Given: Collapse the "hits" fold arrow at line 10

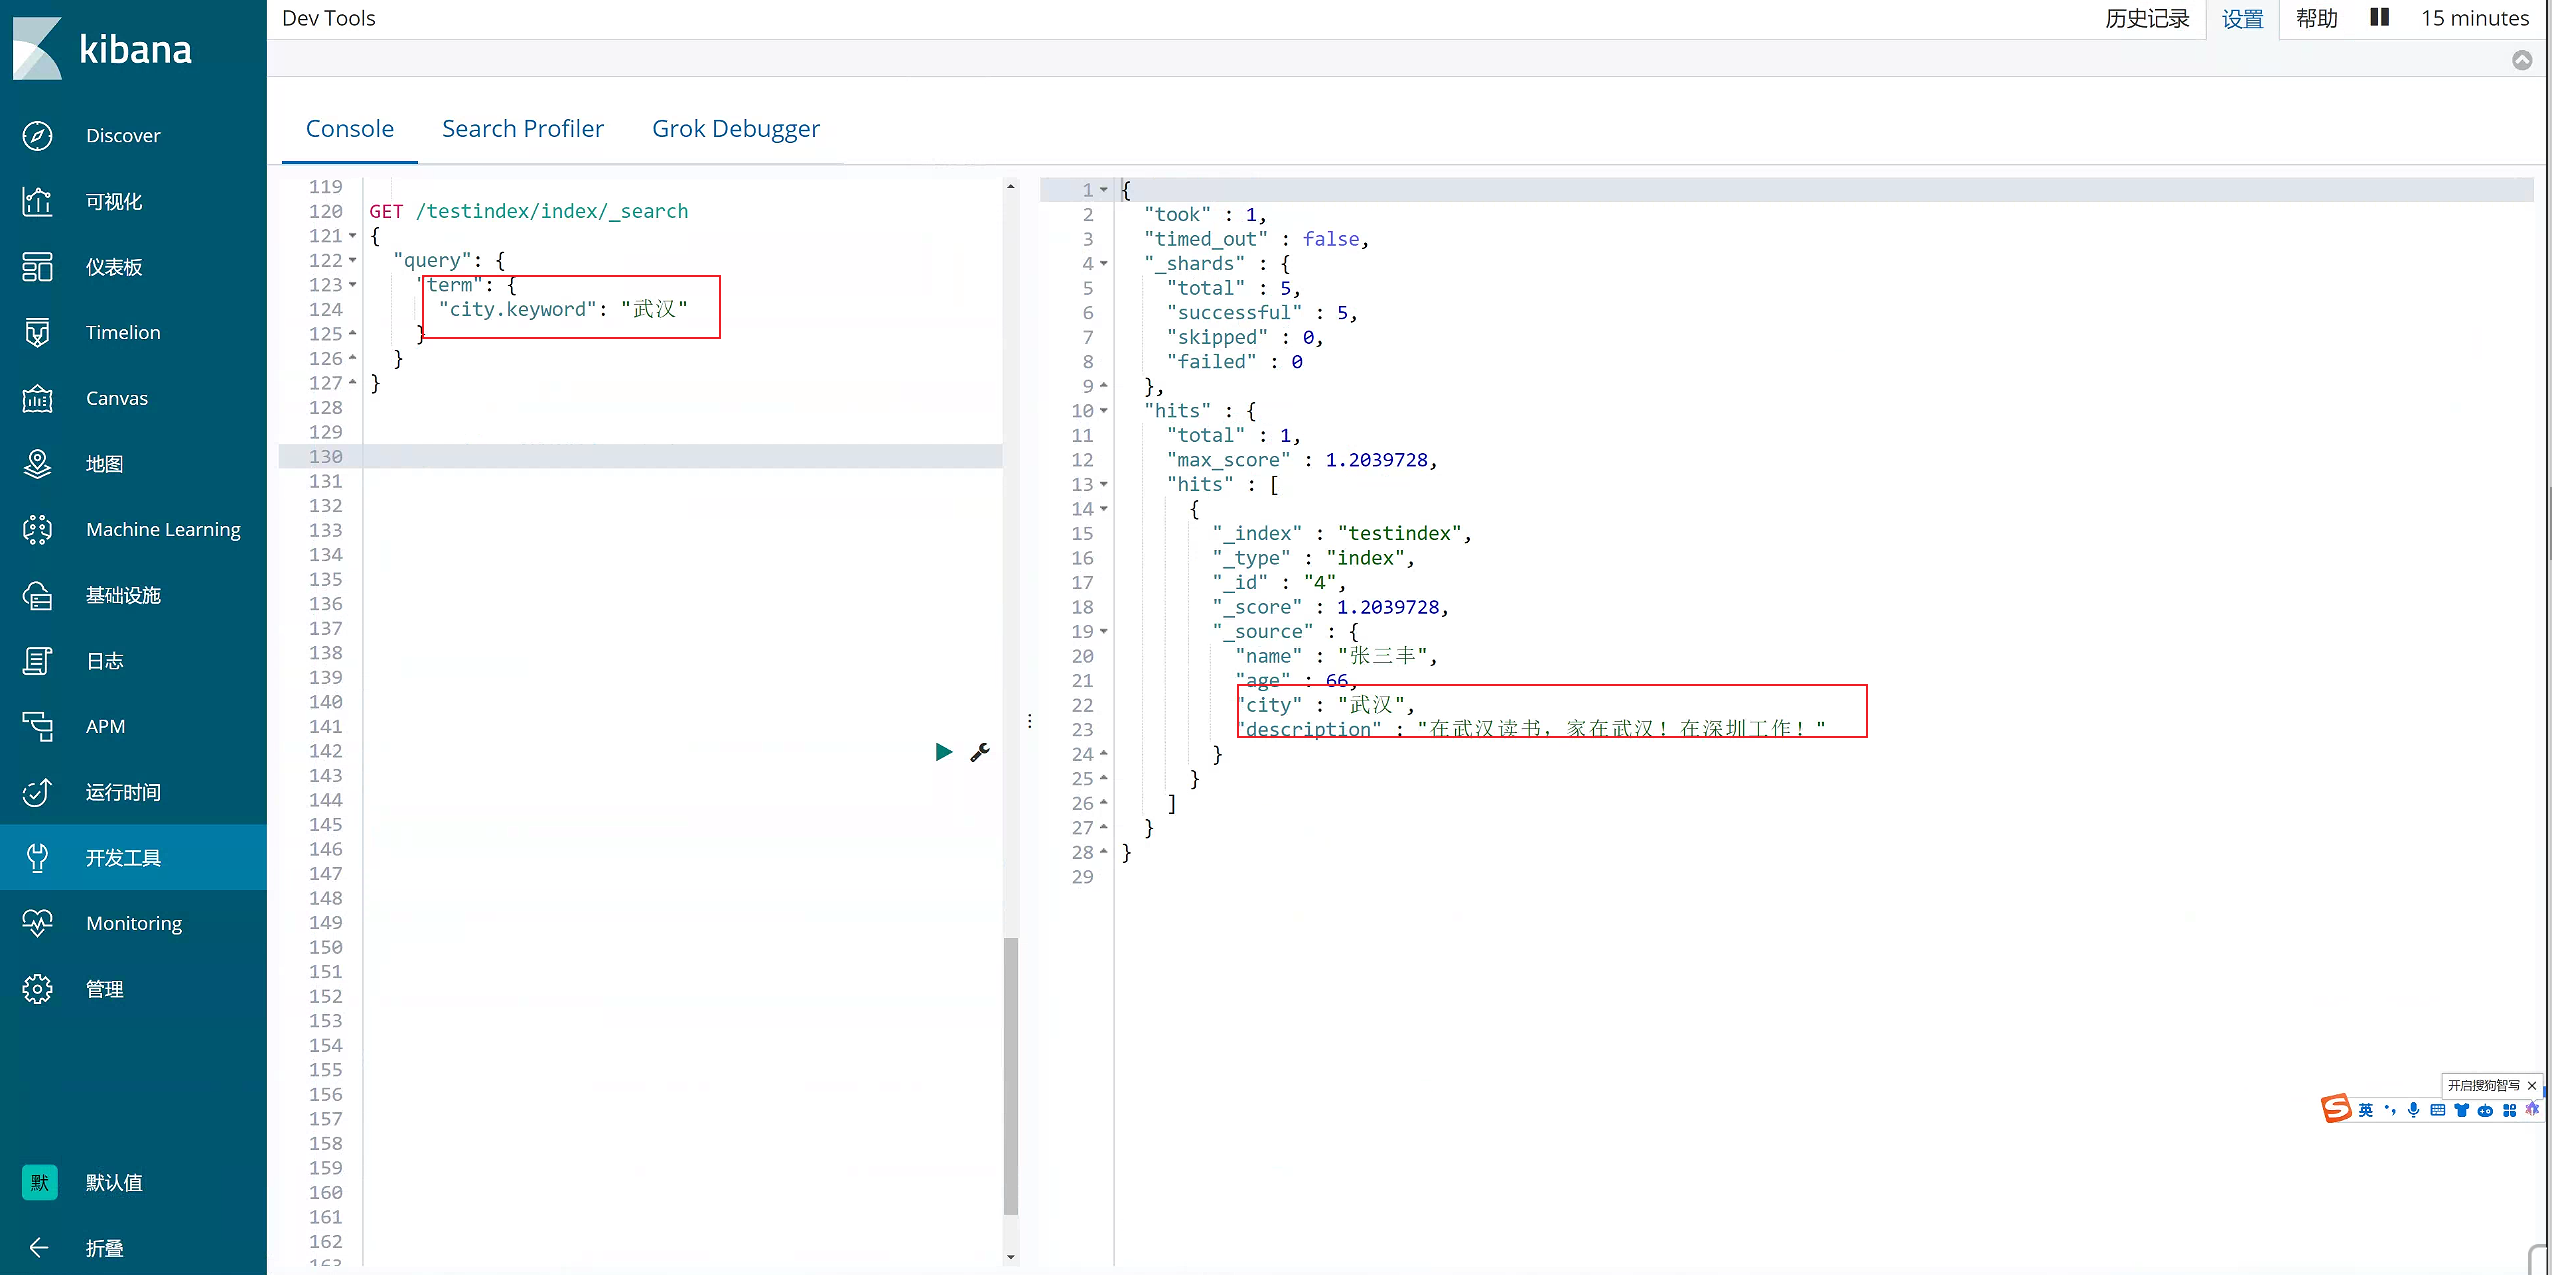Looking at the screenshot, I should [x=1104, y=411].
